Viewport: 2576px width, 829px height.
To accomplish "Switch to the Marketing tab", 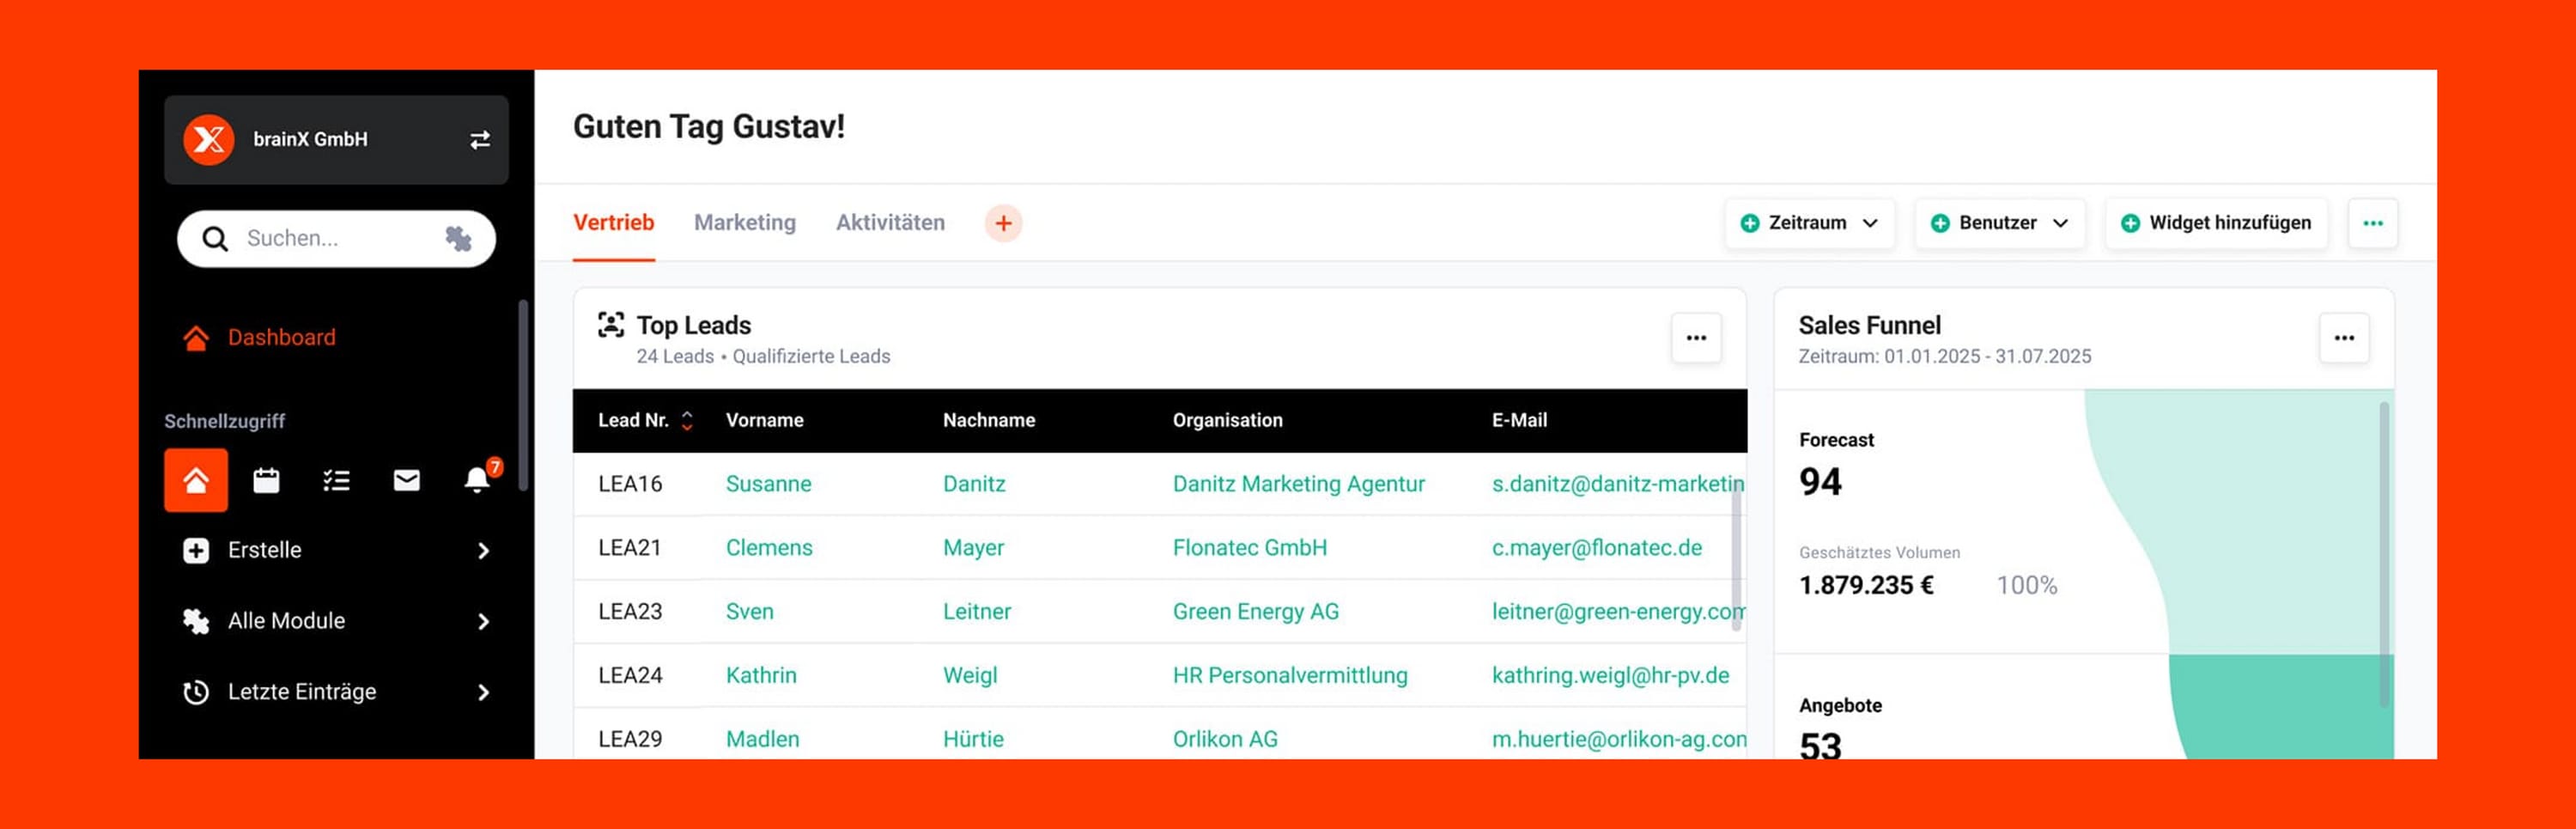I will click(x=744, y=223).
